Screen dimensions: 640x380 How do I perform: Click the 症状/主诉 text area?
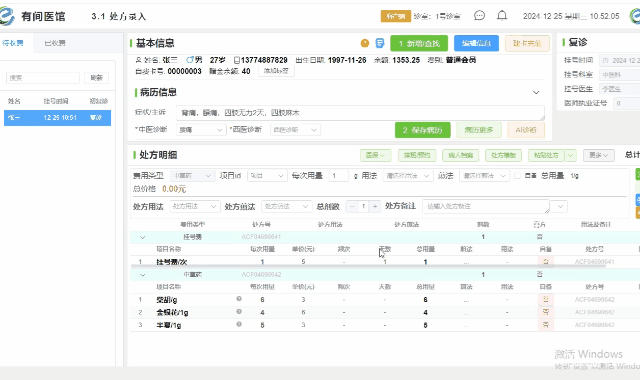[360, 113]
